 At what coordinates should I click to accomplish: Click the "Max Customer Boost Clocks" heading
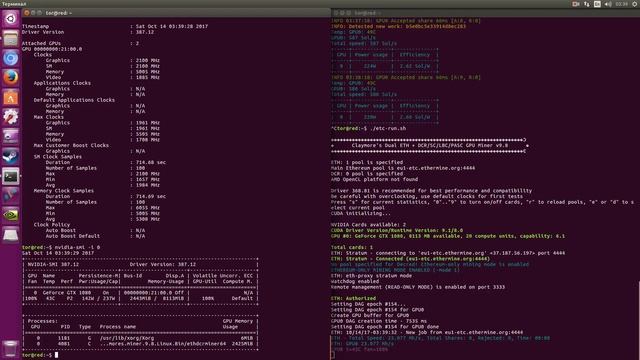pyautogui.click(x=71, y=145)
